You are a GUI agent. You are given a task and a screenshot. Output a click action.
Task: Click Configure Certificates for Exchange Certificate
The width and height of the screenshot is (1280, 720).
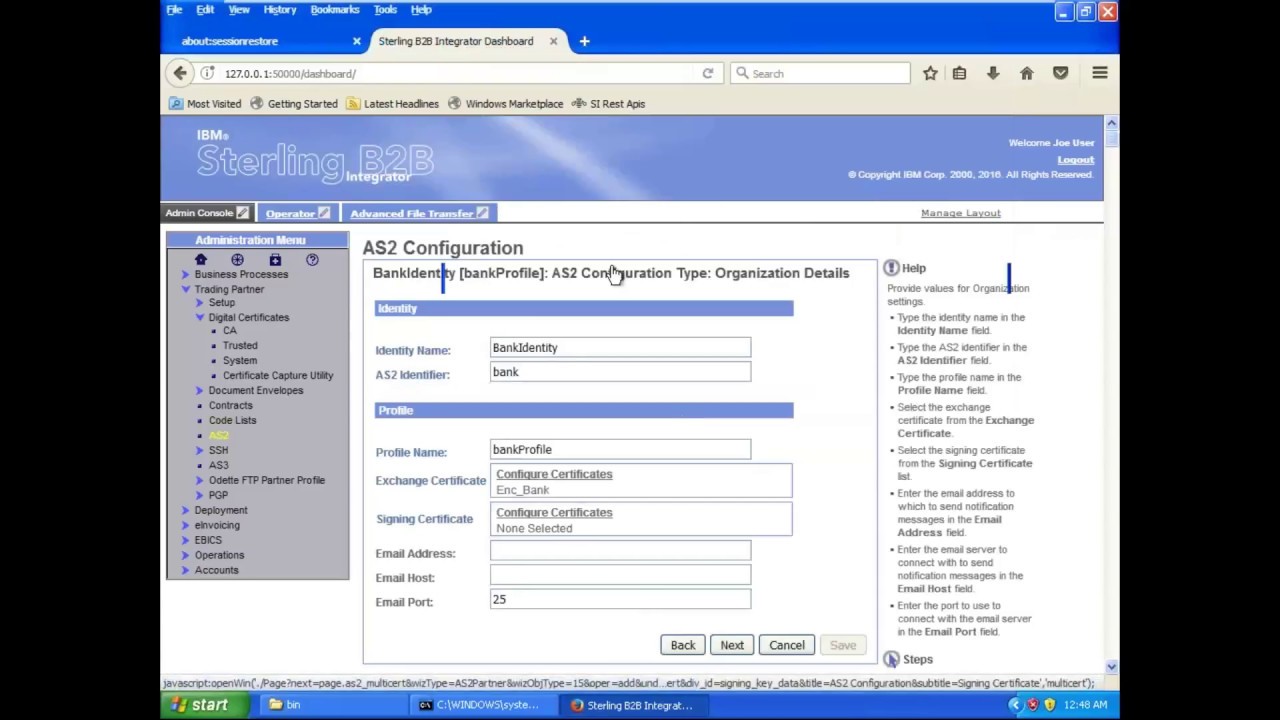pos(554,474)
